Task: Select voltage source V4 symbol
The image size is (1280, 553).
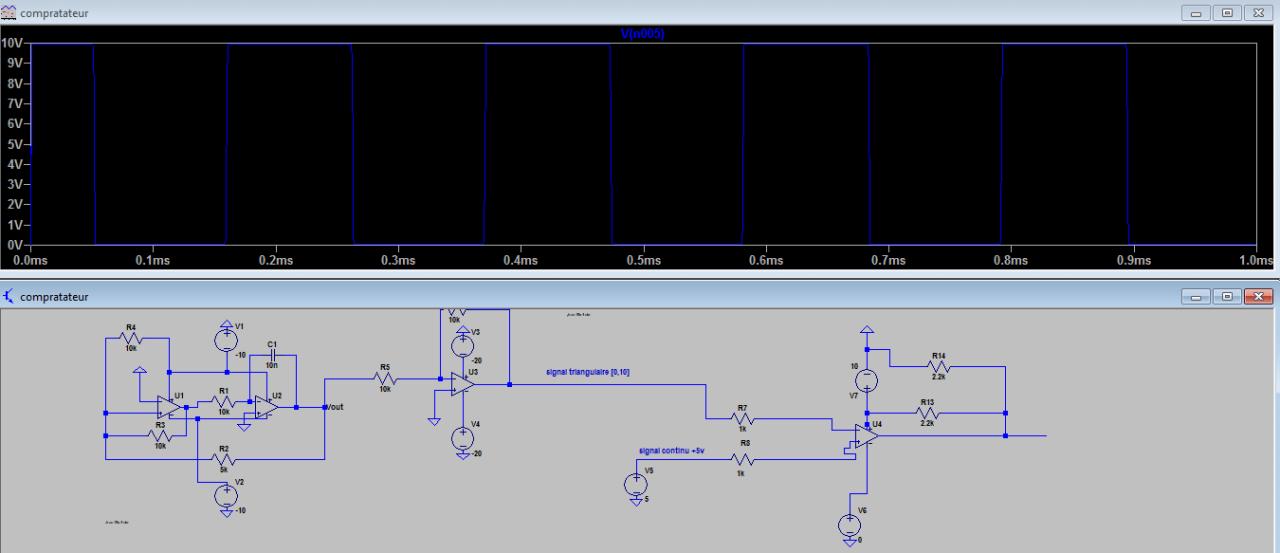Action: coord(462,438)
